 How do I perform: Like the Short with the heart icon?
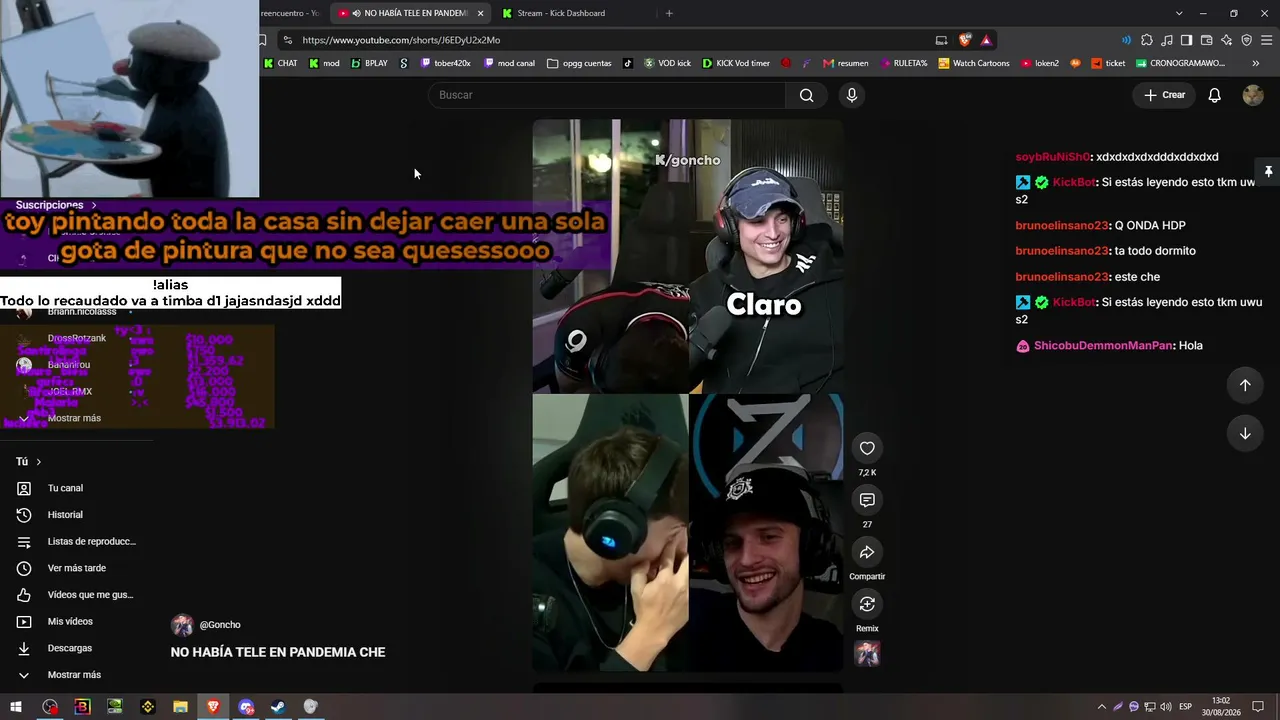867,448
